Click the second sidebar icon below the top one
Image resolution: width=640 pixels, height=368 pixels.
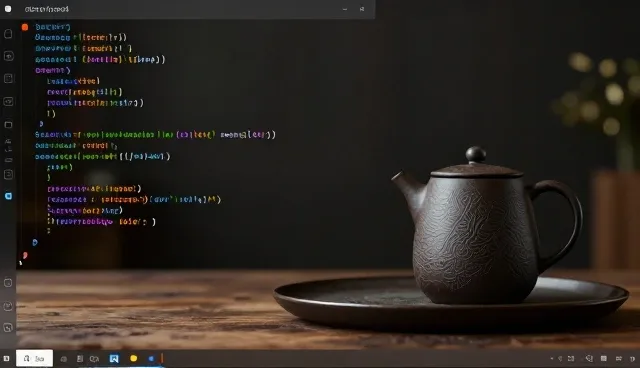coord(8,56)
